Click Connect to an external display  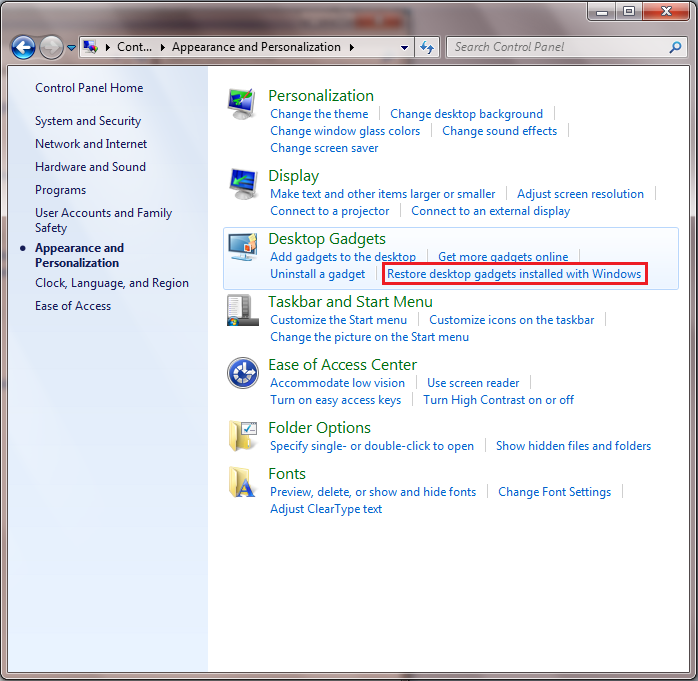(490, 211)
